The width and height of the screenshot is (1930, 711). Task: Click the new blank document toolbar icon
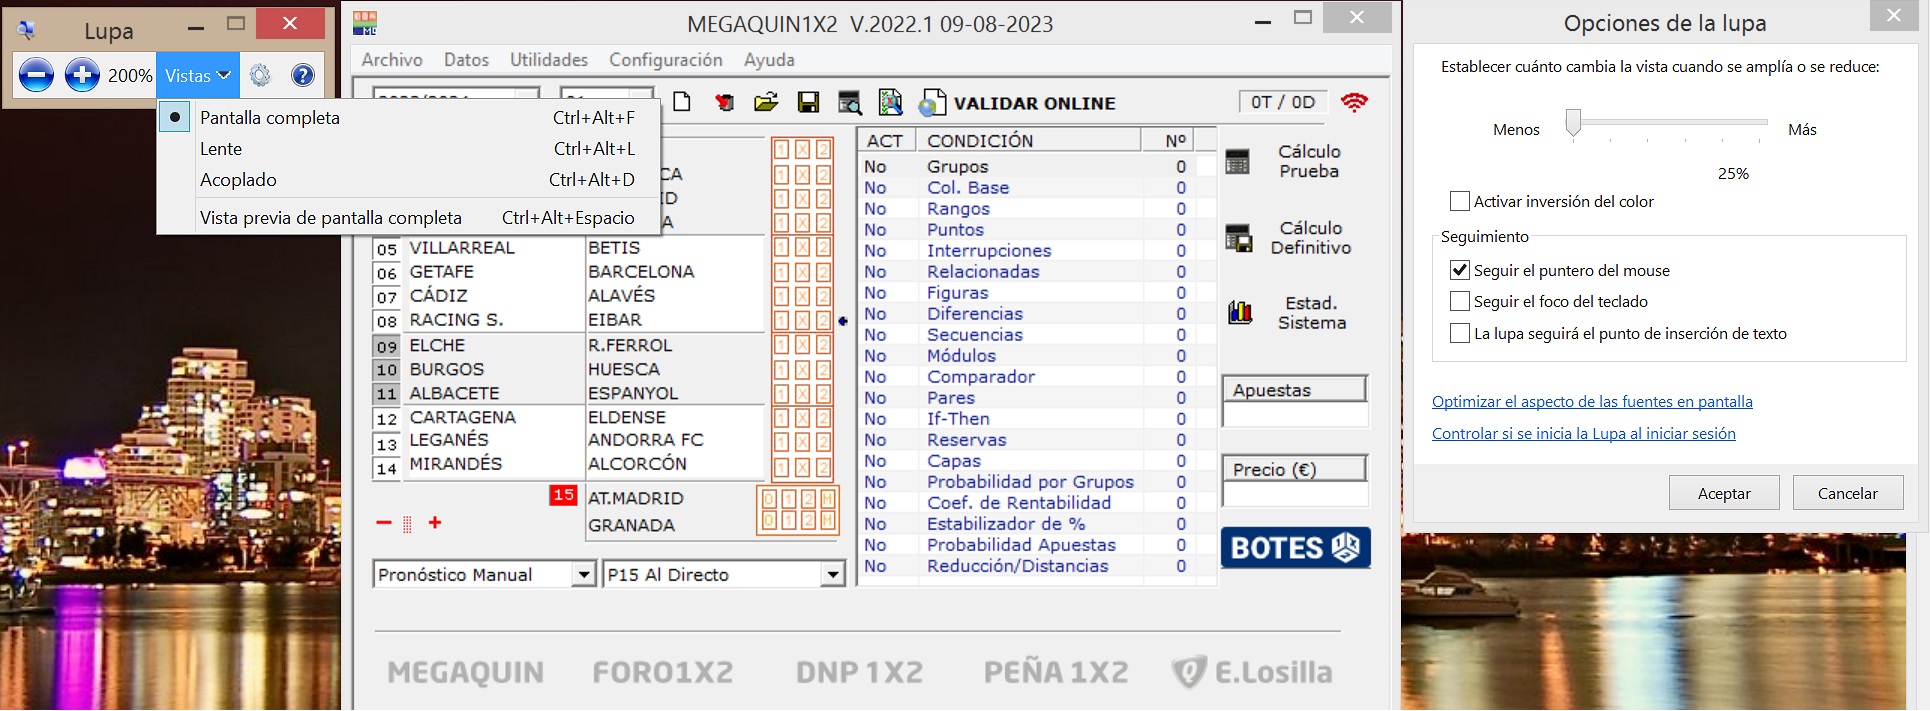[x=682, y=102]
